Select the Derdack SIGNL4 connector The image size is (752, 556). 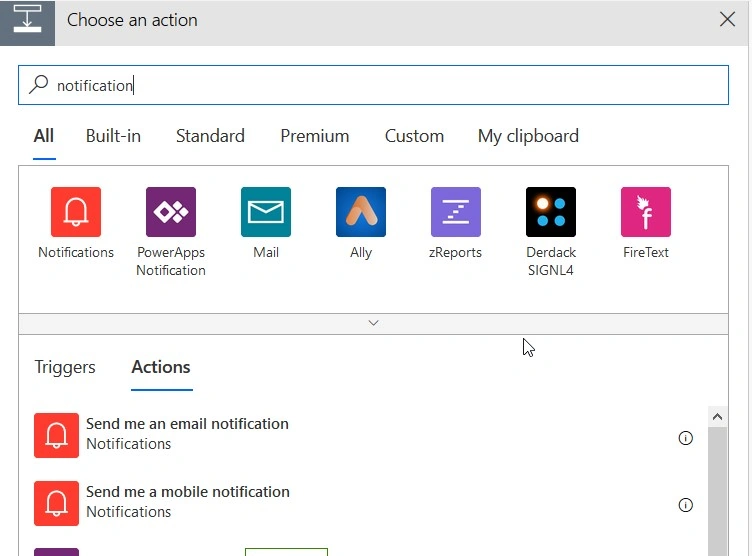pos(551,212)
